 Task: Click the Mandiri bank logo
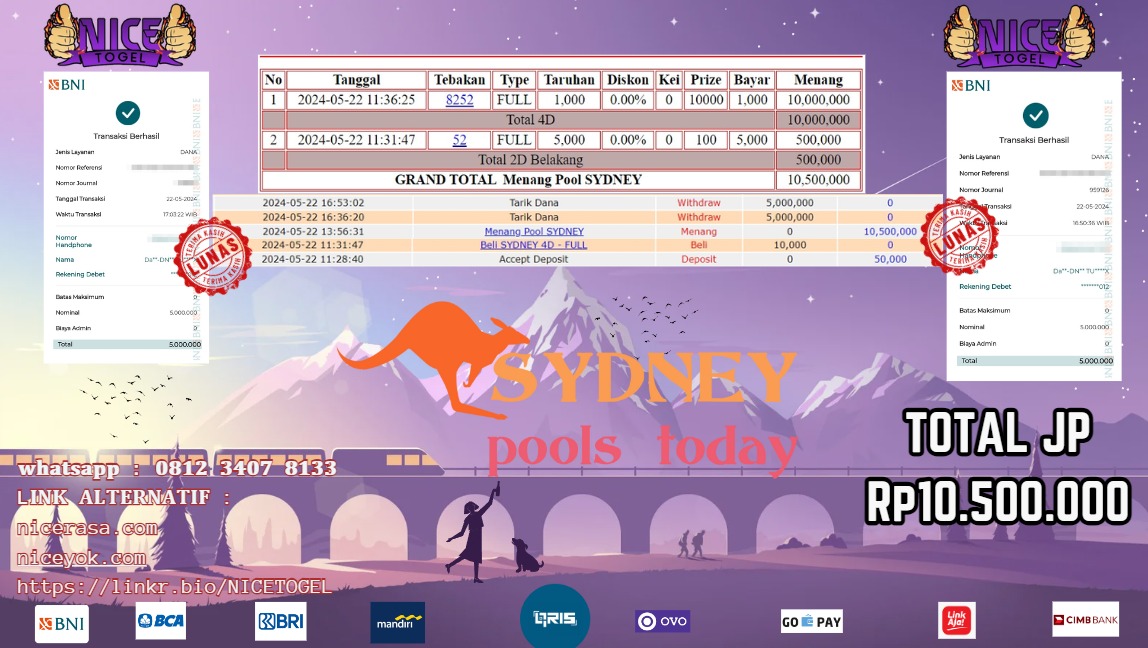click(x=397, y=622)
